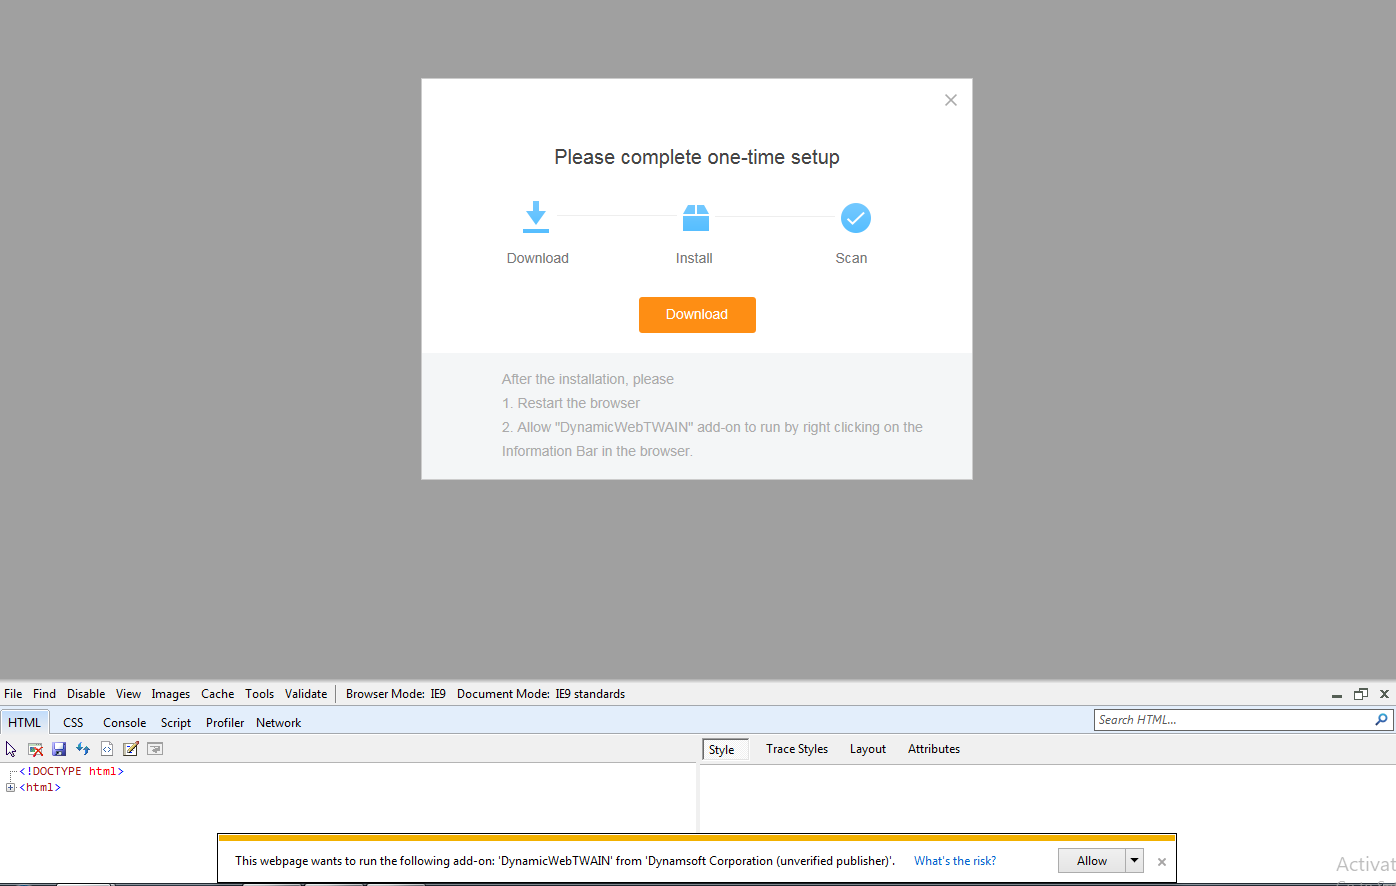Open the Document Mode: IE9 standards menu
Screen dimensions: 1396x886
coord(541,694)
